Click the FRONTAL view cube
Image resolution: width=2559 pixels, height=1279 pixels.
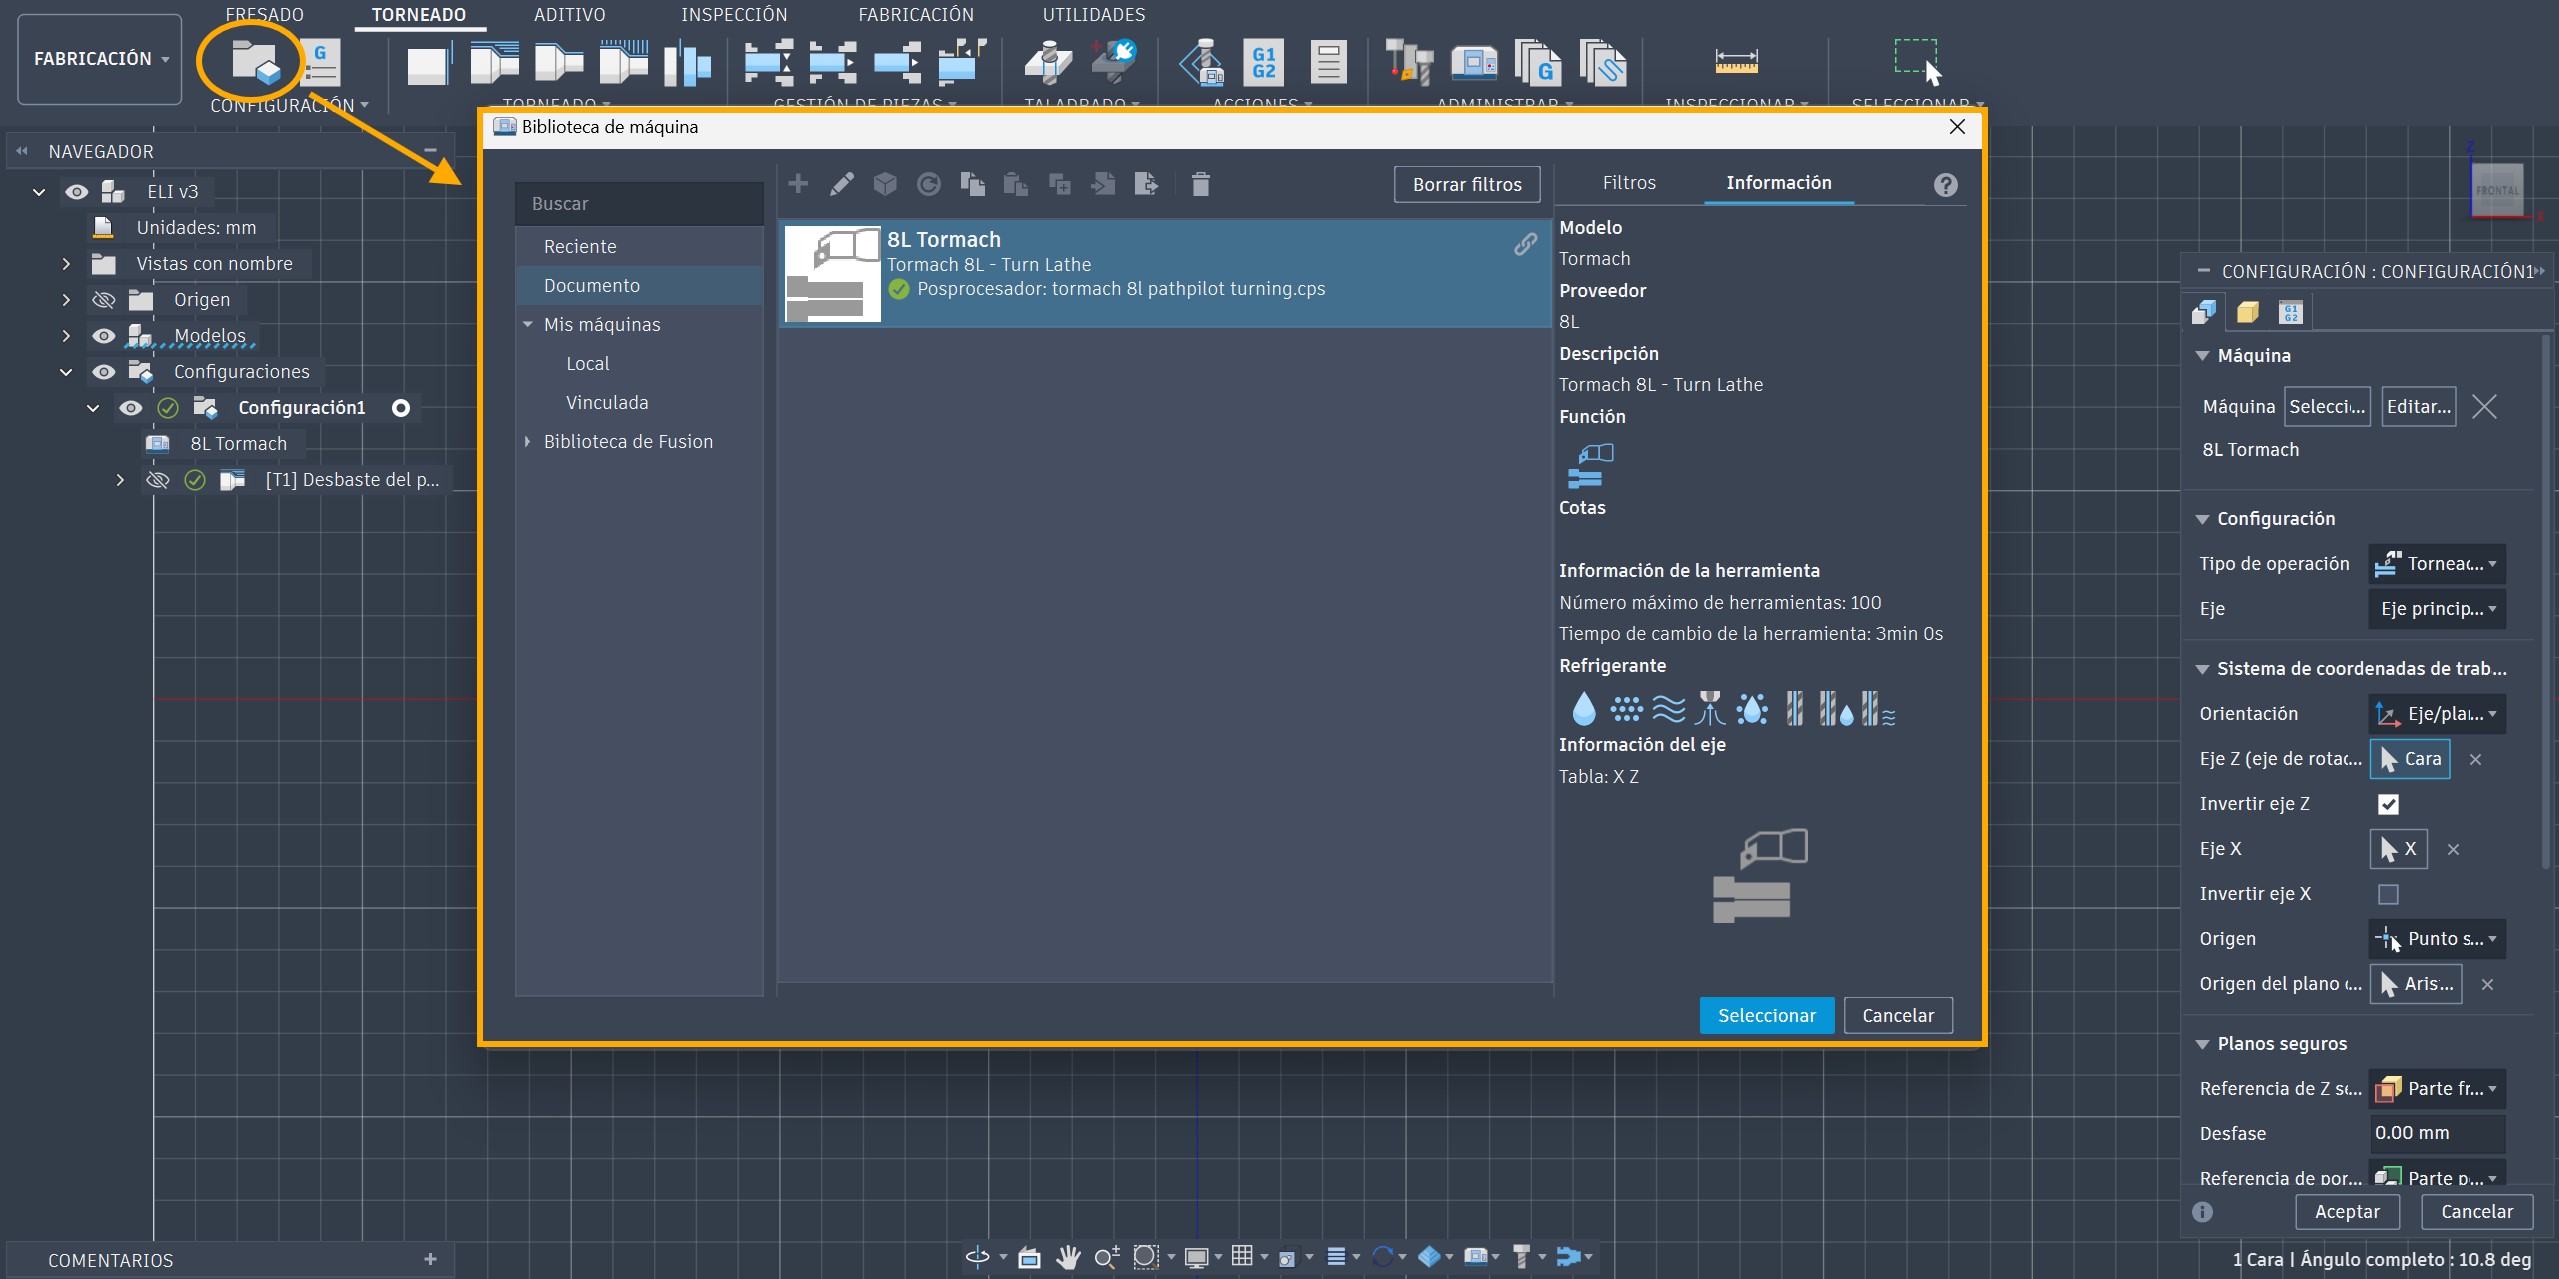point(2496,189)
